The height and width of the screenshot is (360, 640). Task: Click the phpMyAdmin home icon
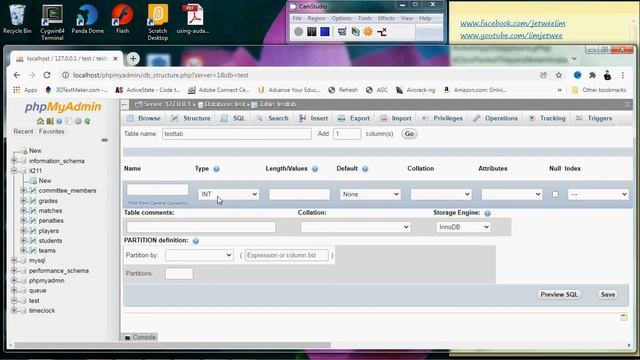pos(40,121)
